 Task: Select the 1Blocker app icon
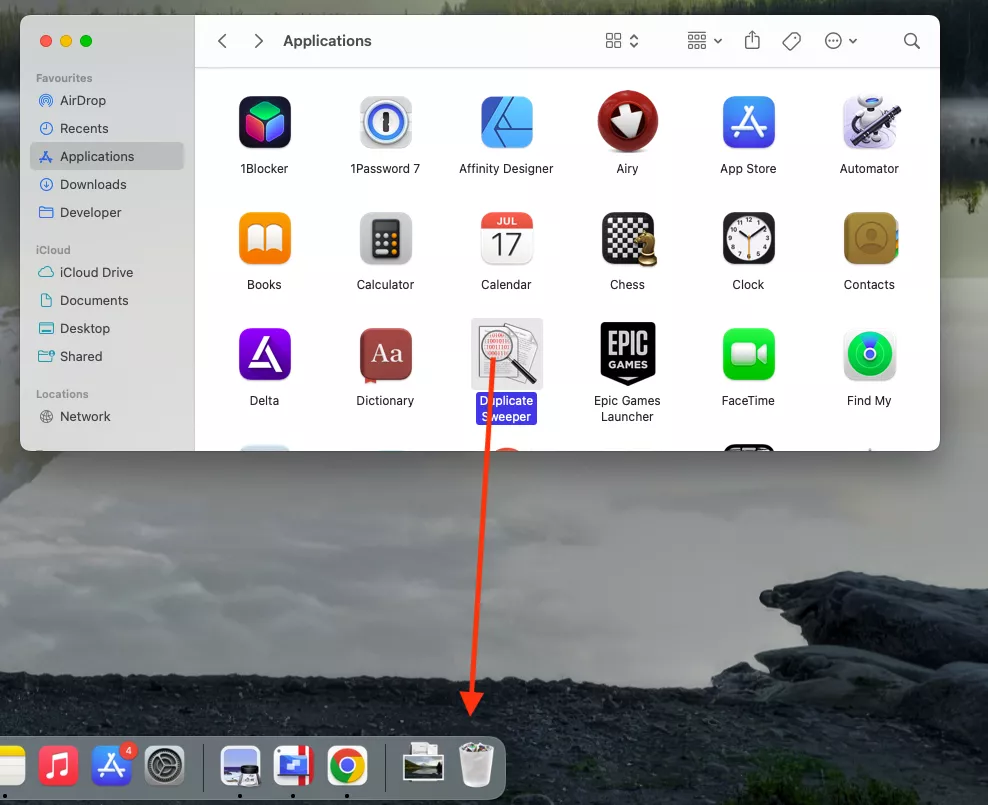click(264, 123)
